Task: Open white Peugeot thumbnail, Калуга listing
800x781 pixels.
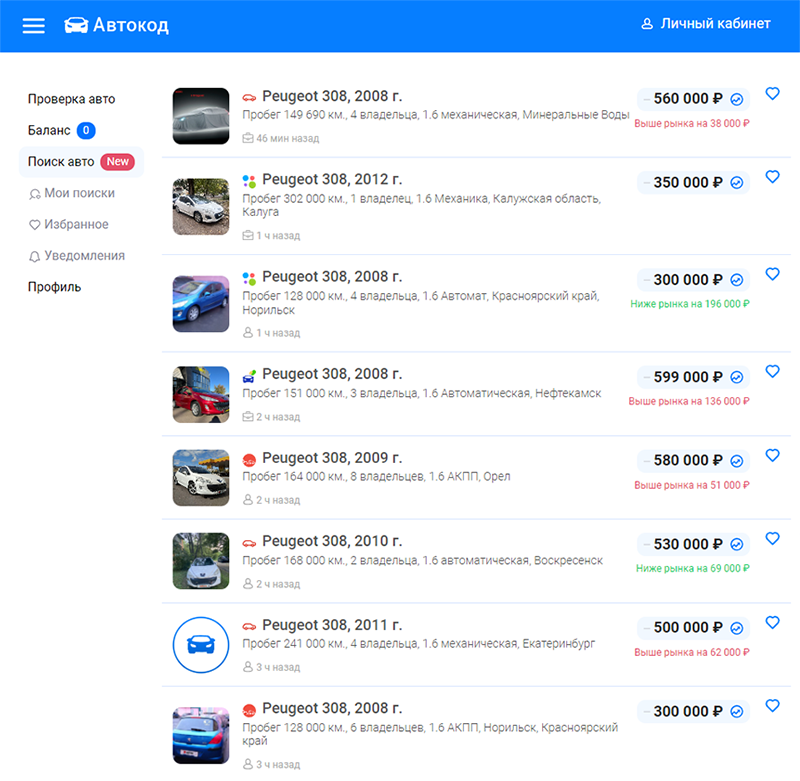Action: pyautogui.click(x=201, y=207)
